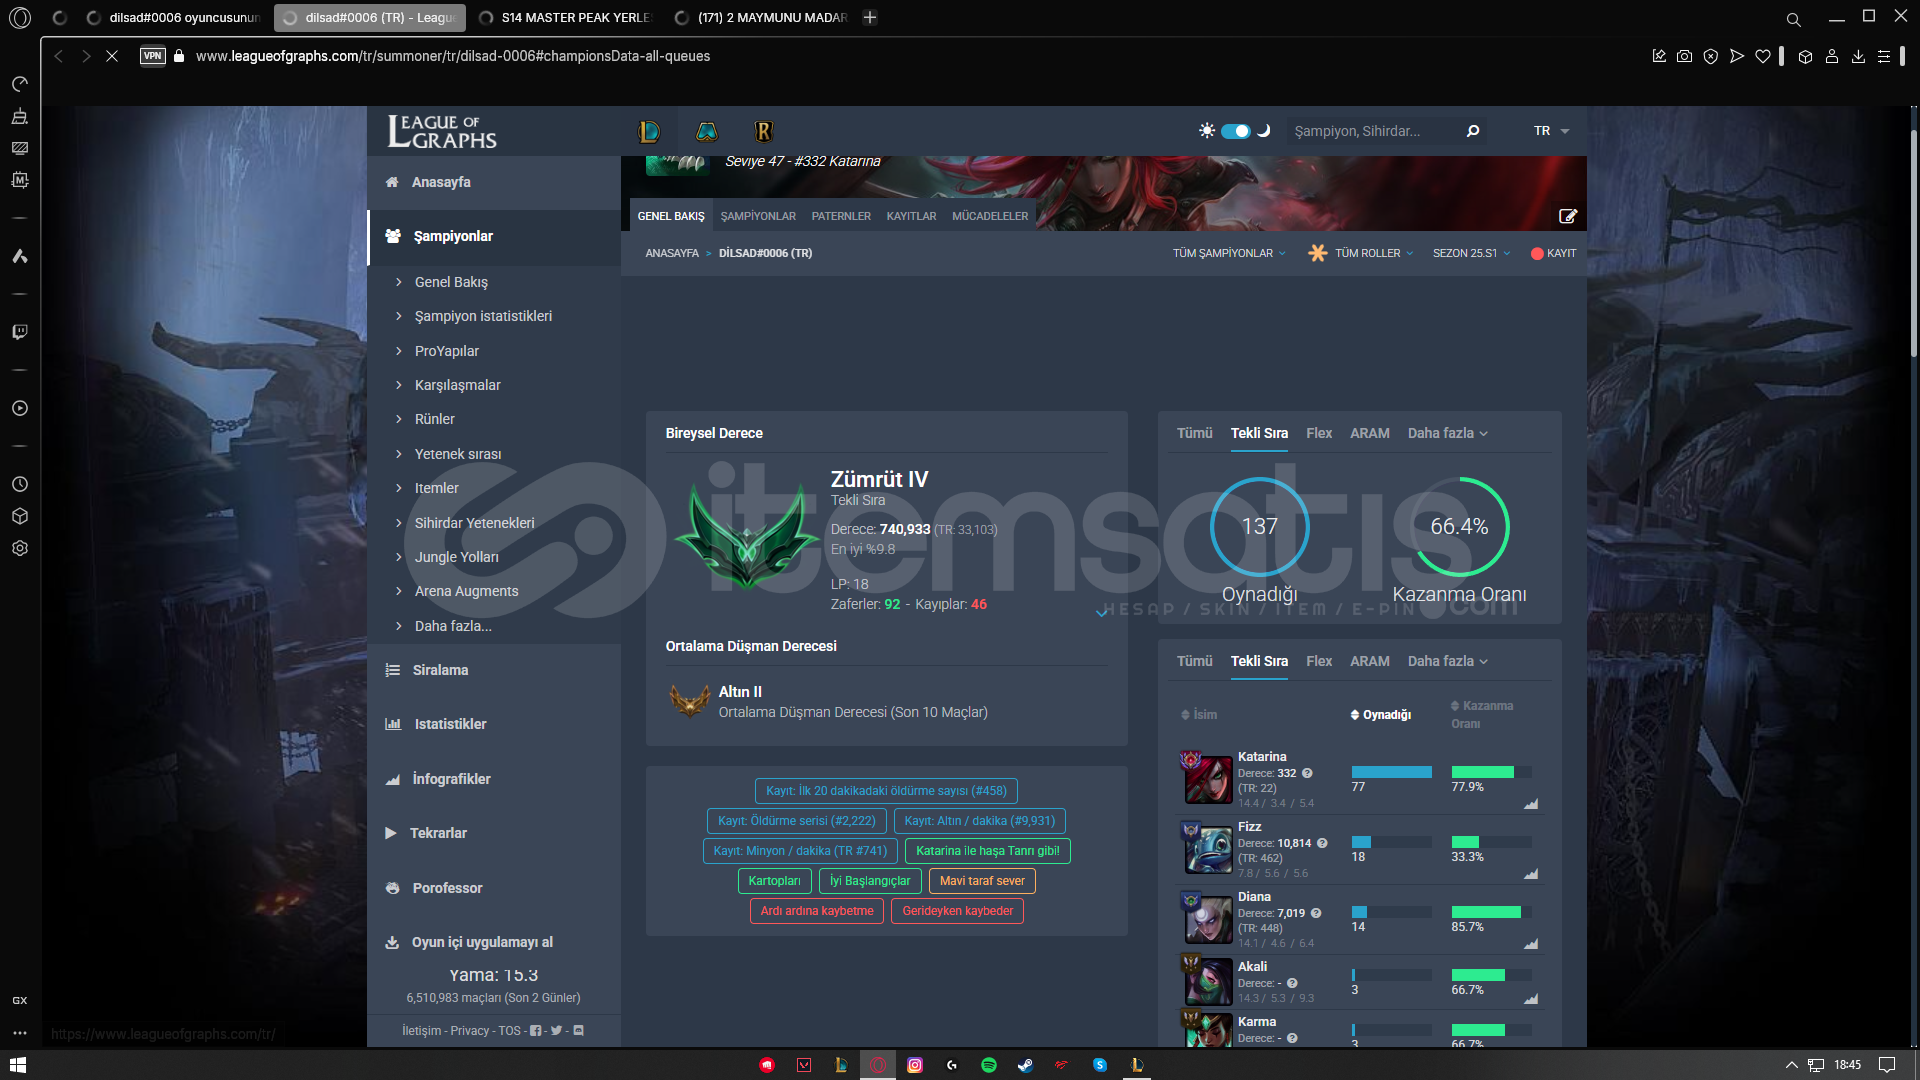Open Instagram from the taskbar
1920x1080 pixels.
(915, 1065)
